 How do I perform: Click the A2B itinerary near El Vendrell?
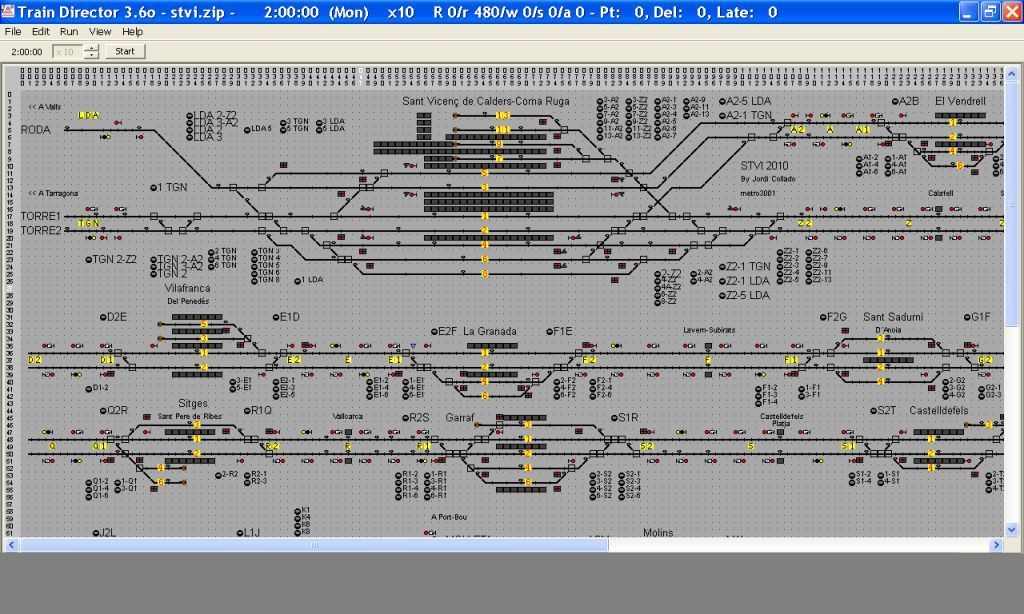coord(895,101)
